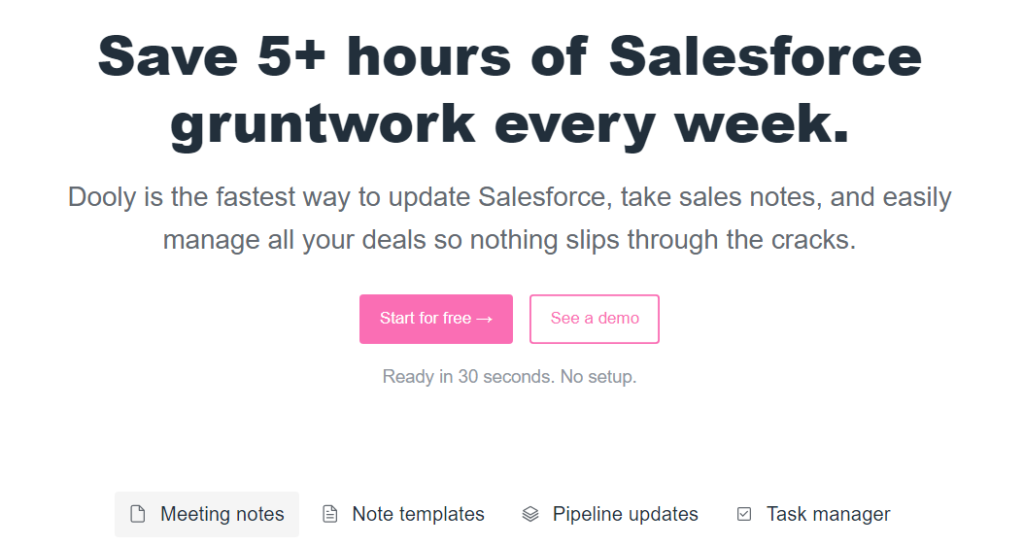Click the stacked layers icon beside Pipeline updates

tap(530, 514)
